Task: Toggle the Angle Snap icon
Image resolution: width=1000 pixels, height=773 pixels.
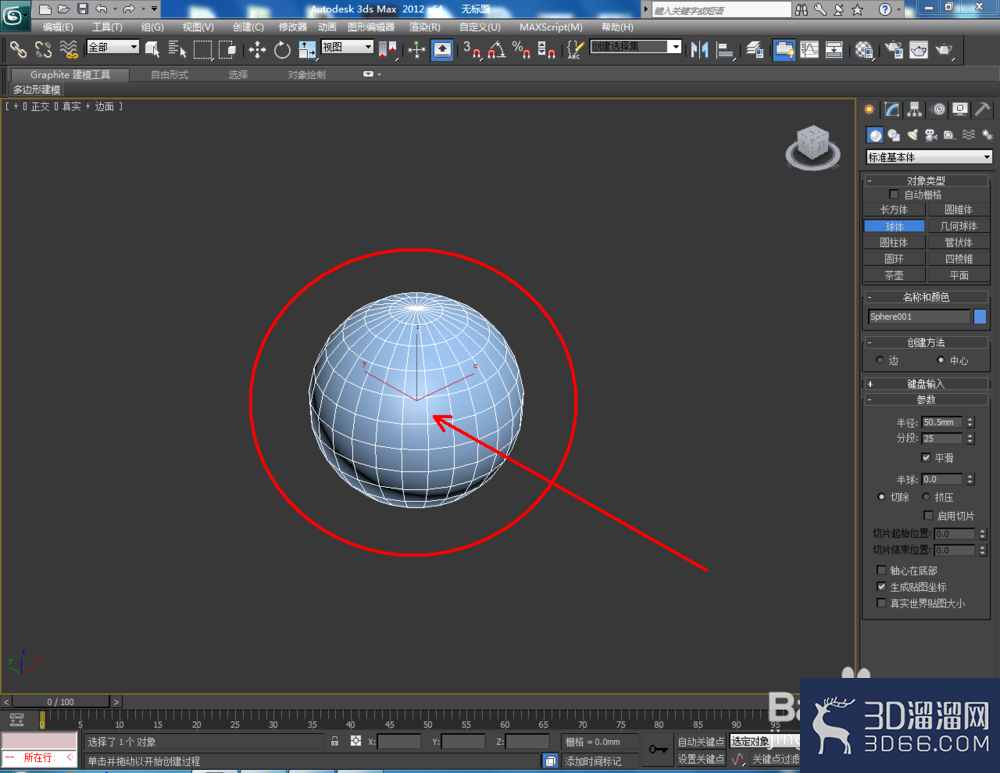Action: coord(497,49)
